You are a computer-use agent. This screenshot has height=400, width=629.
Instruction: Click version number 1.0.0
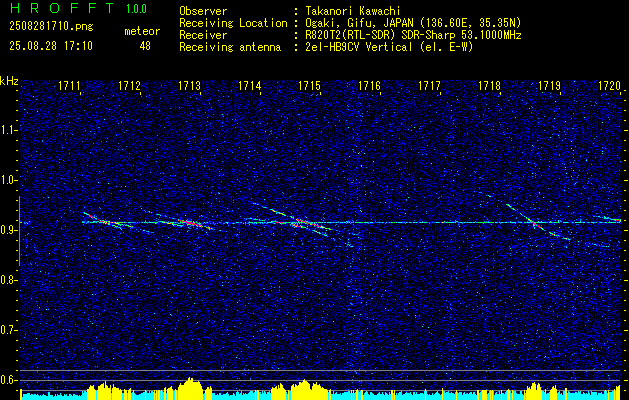coord(136,9)
